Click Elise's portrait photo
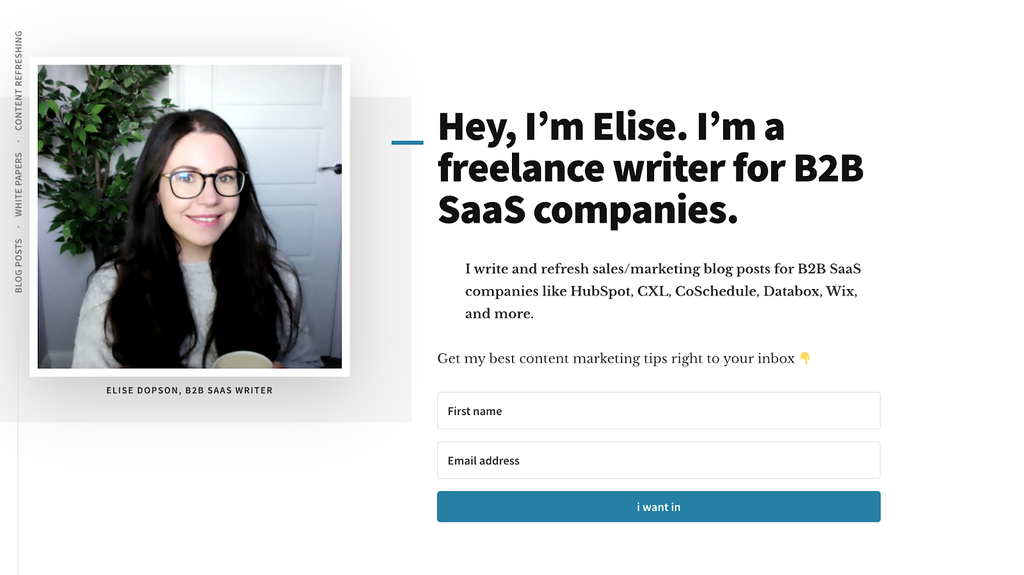 coord(190,217)
